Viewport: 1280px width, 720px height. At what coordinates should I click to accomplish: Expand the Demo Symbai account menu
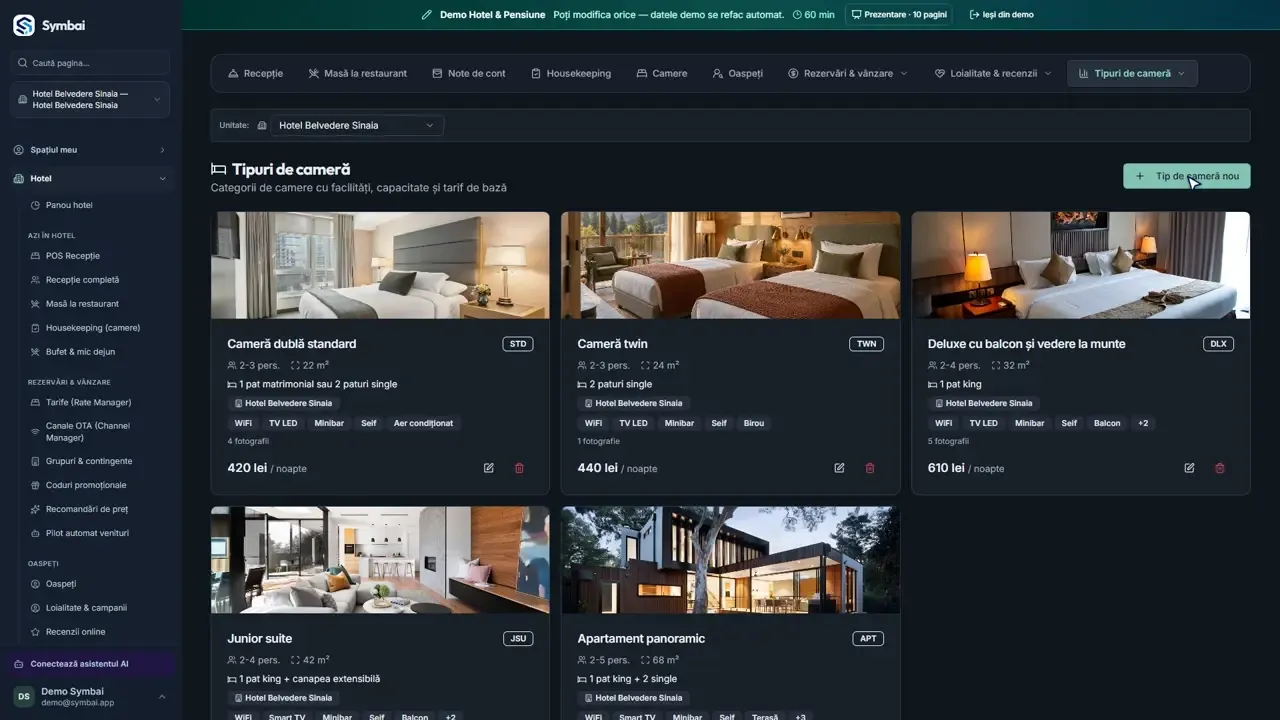(x=90, y=697)
